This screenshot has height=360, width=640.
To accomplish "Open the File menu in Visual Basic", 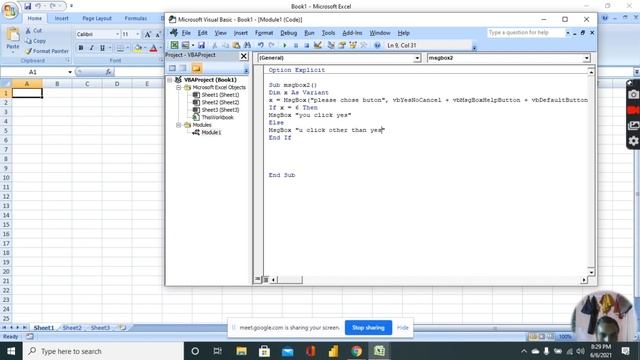I will click(186, 33).
